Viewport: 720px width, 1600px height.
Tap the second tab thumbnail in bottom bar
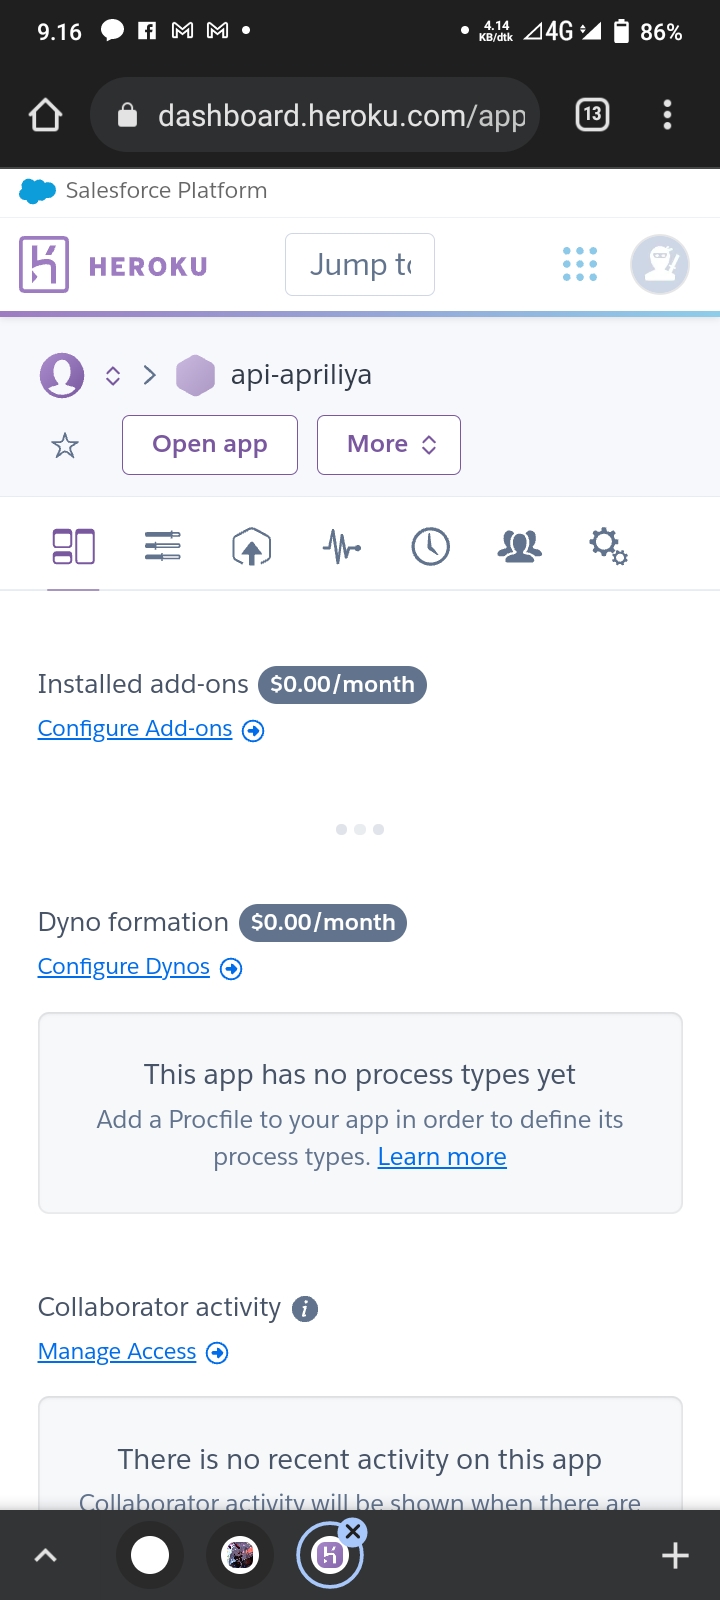click(x=240, y=1555)
